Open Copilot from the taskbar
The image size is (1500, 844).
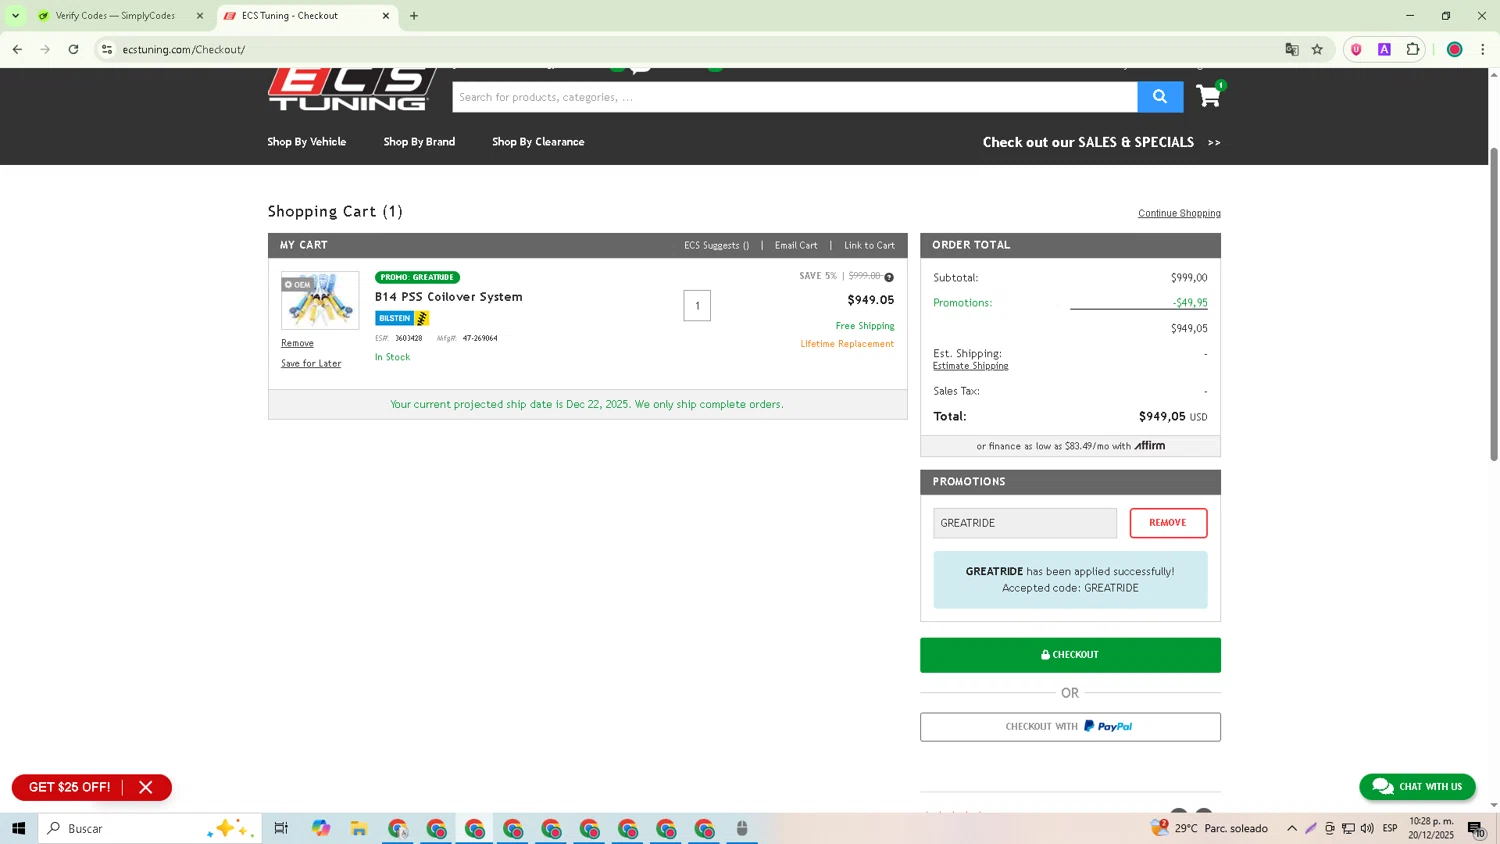(x=320, y=829)
